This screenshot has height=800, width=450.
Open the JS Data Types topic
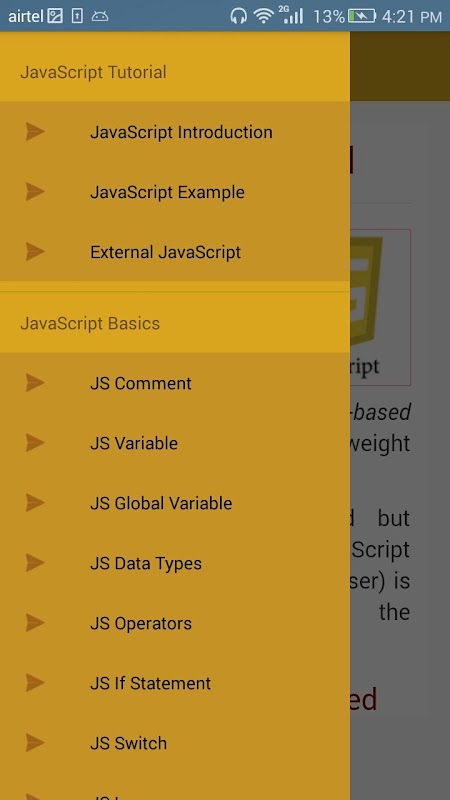click(175, 563)
